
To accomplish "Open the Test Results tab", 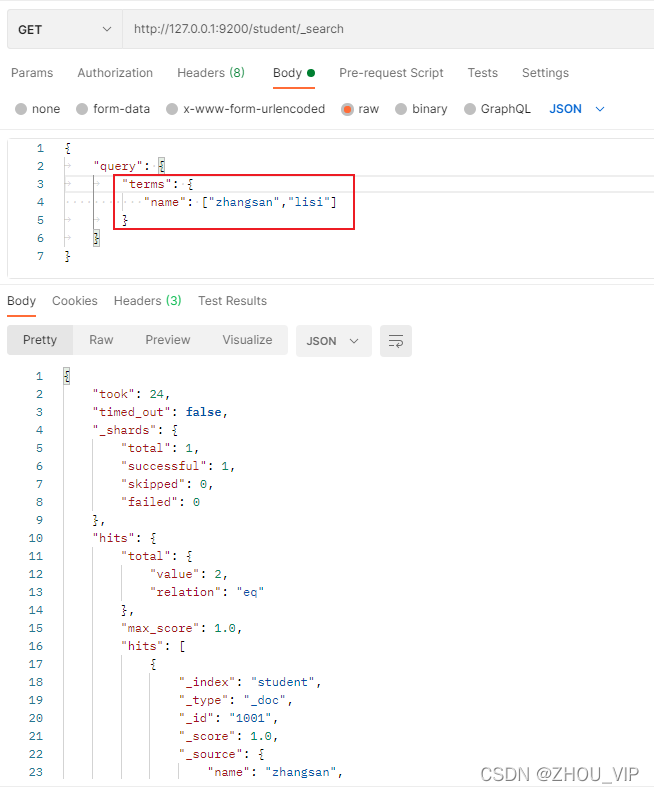I will point(232,301).
